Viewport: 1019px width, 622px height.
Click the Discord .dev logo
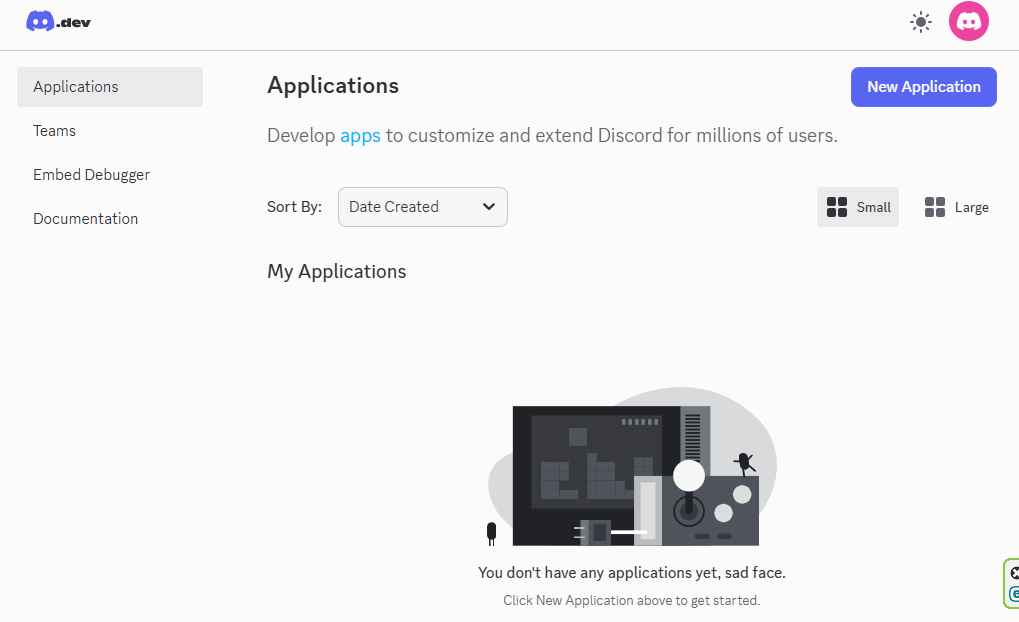59,21
